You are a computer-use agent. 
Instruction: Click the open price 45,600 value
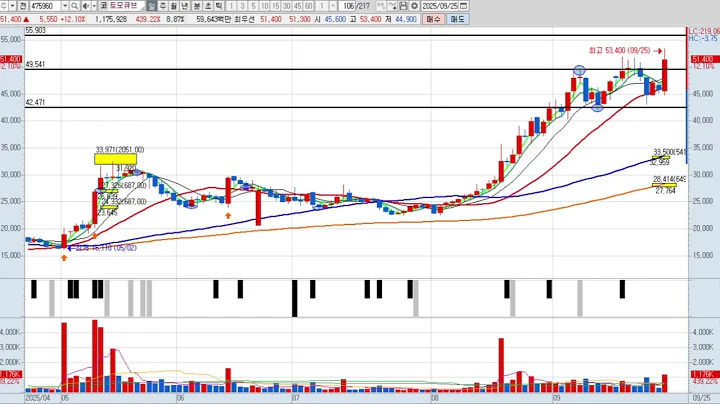(x=335, y=19)
